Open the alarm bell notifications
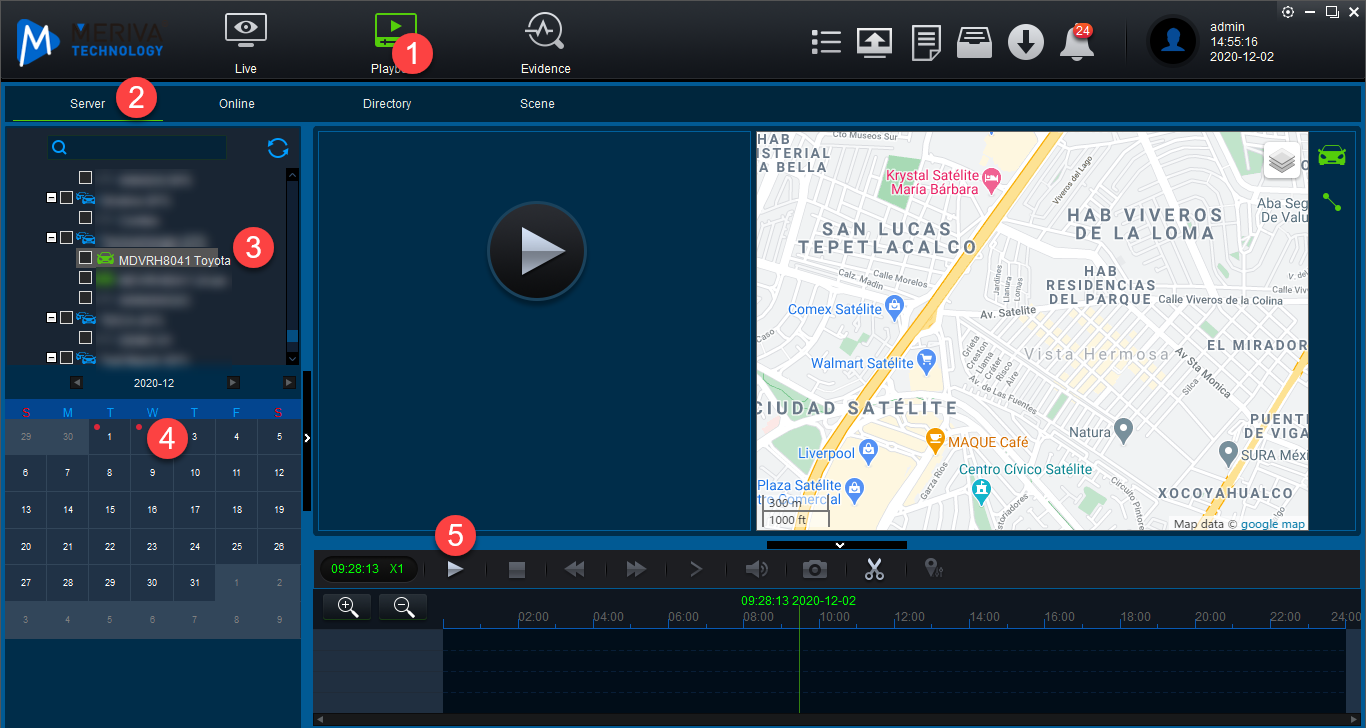 click(x=1076, y=42)
